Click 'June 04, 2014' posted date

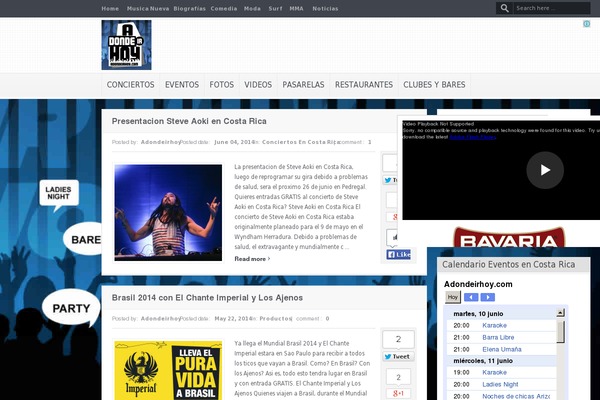coord(234,142)
